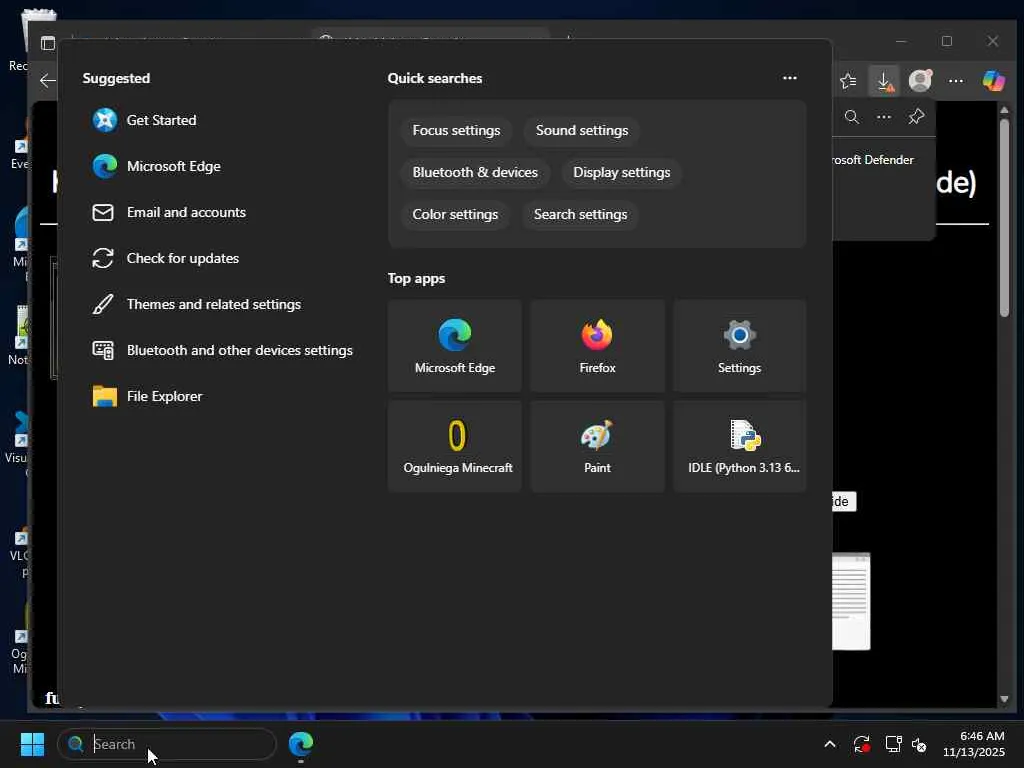The width and height of the screenshot is (1024, 768).
Task: Click the sync status tray icon
Action: [x=861, y=744]
